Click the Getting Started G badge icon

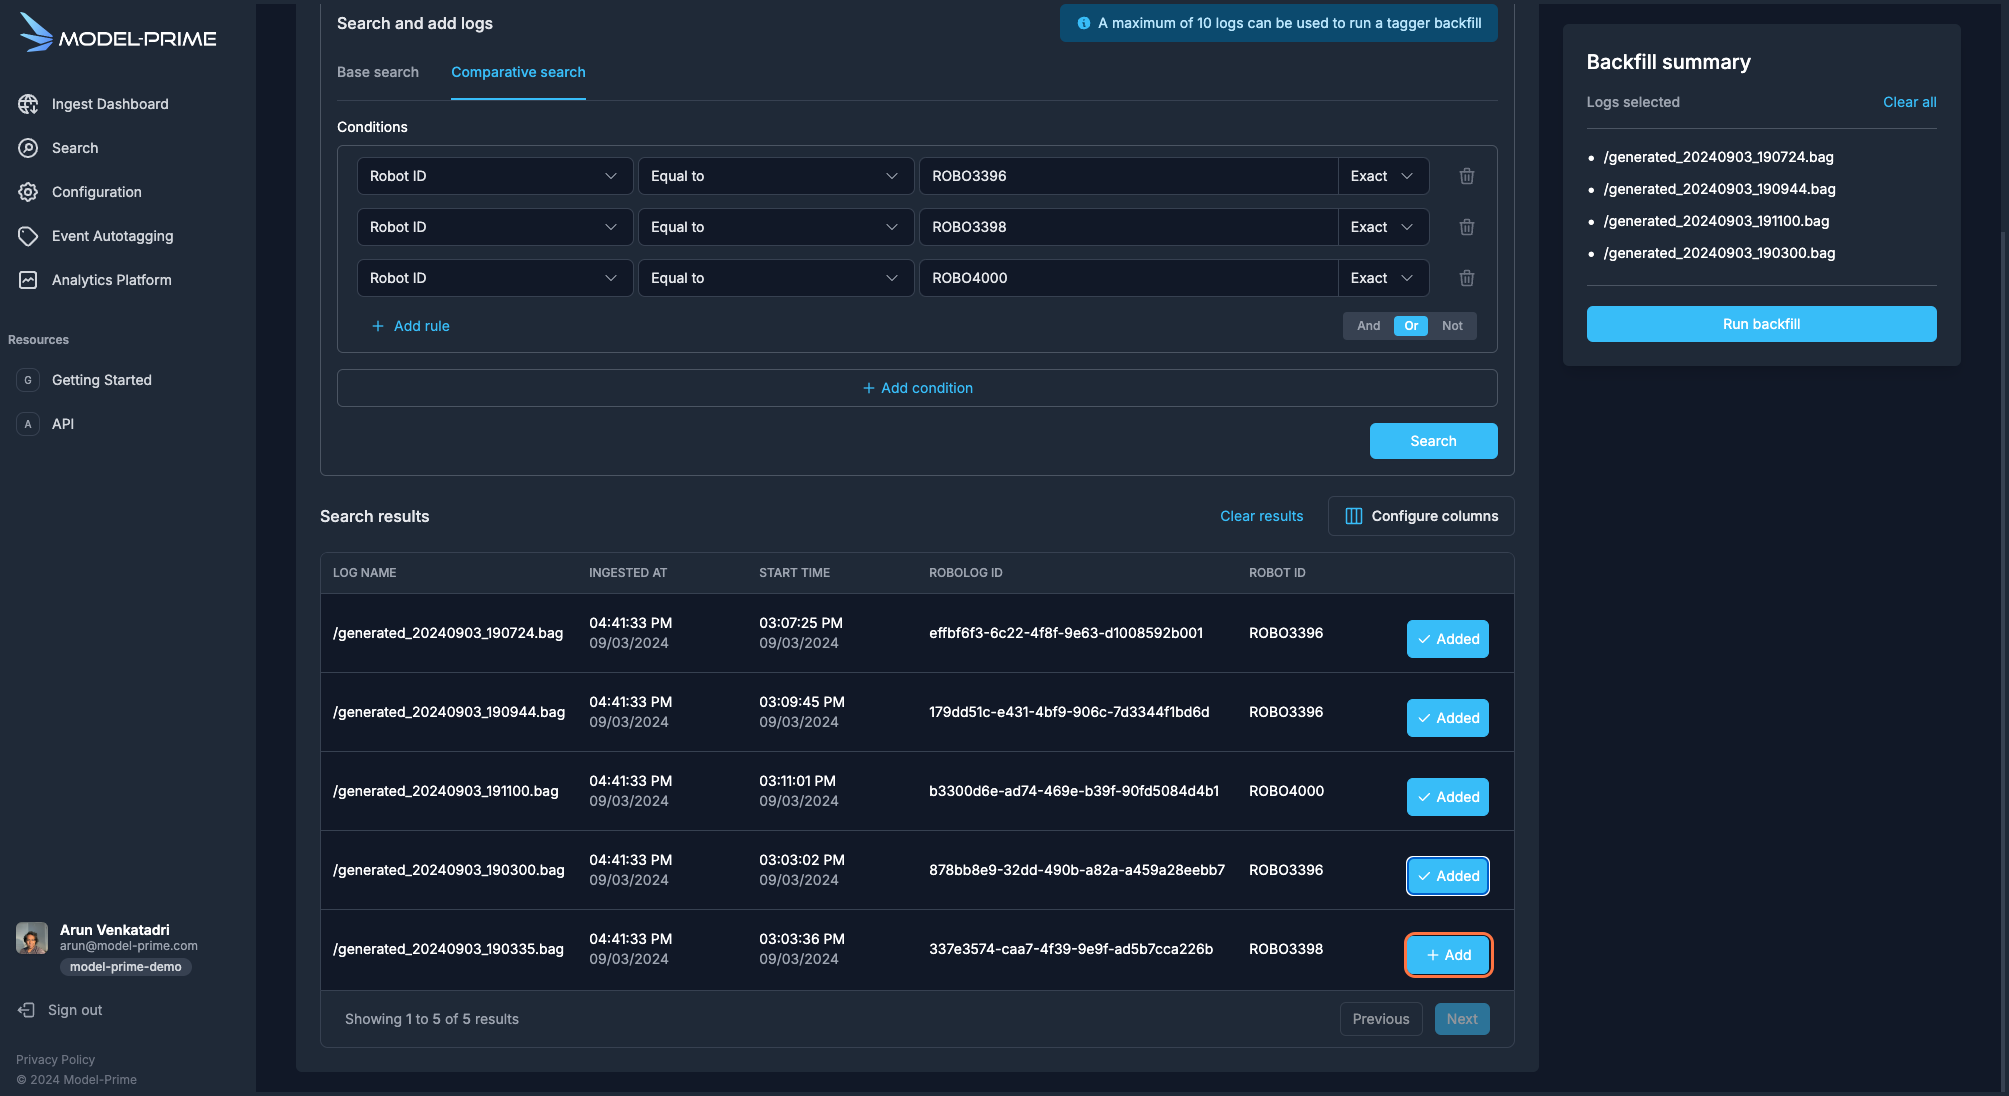point(28,380)
